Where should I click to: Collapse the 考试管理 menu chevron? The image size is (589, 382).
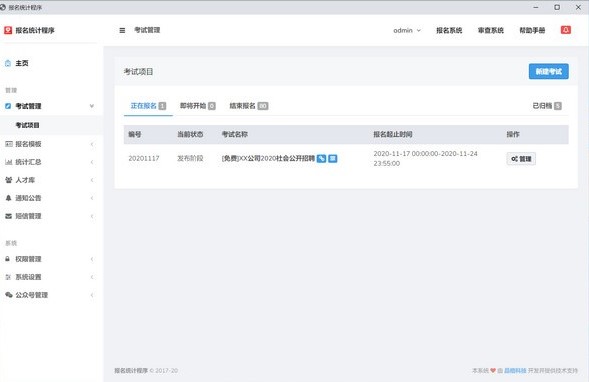[x=92, y=106]
